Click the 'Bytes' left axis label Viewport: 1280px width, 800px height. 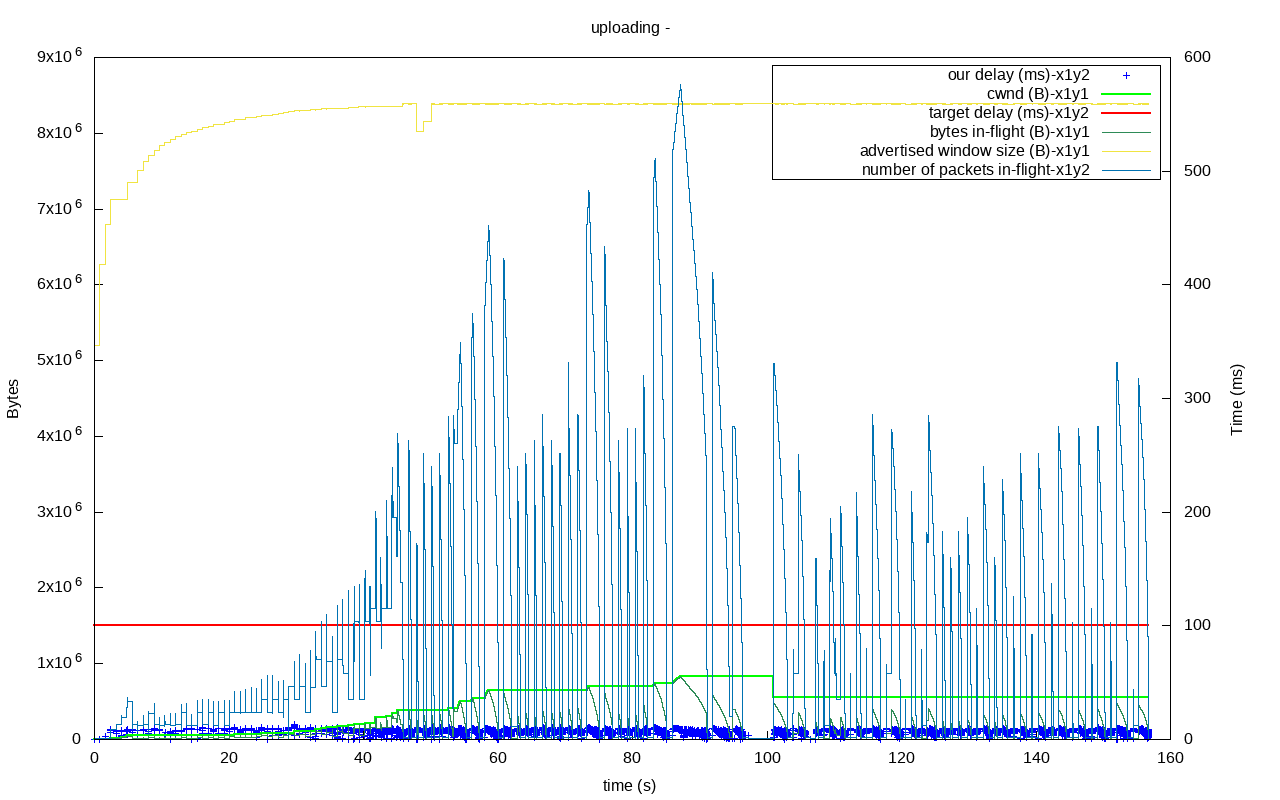point(13,399)
